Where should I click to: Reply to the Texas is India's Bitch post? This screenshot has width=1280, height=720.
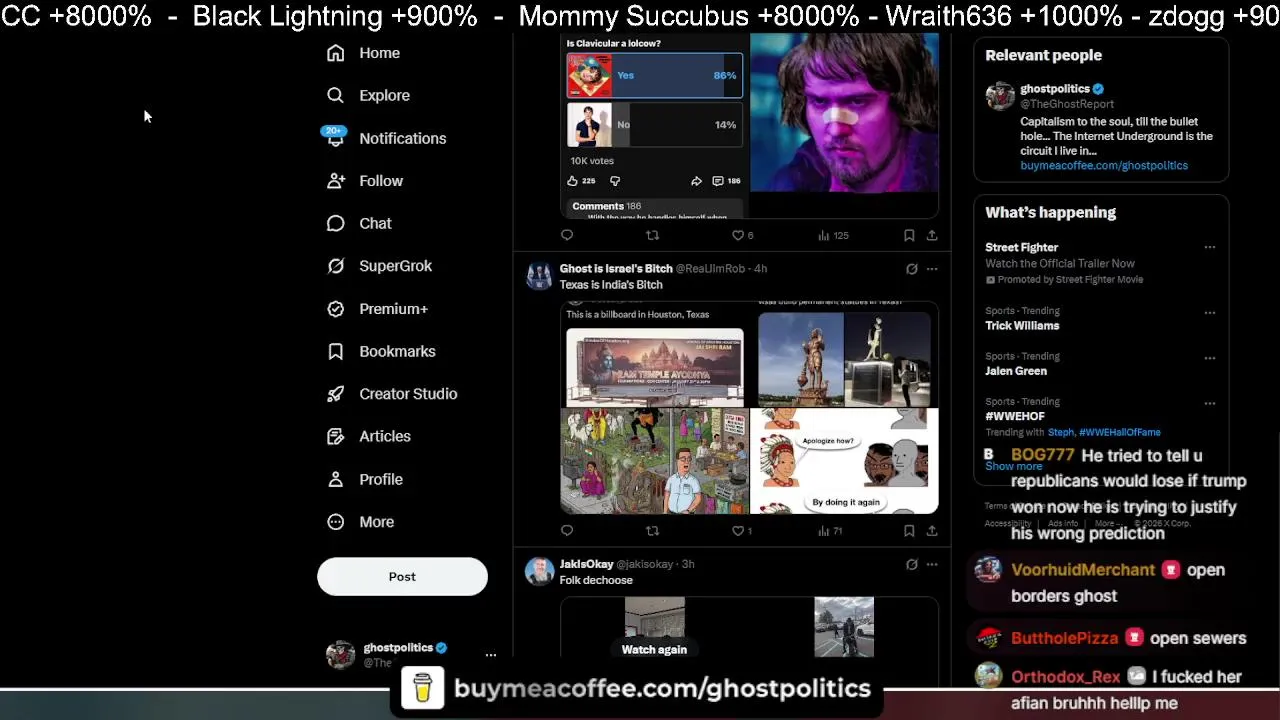[x=567, y=531]
